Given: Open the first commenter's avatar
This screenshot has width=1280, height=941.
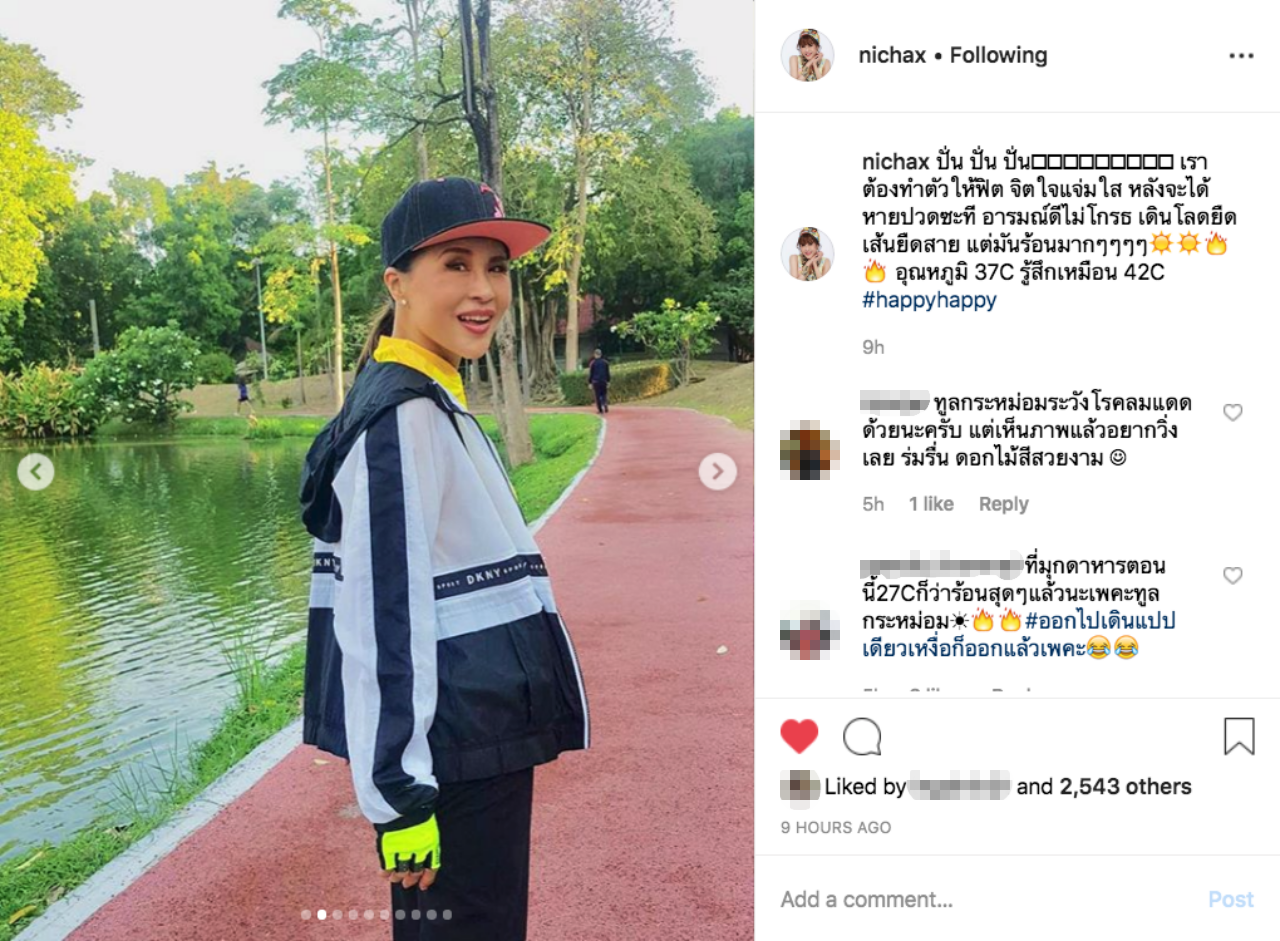Looking at the screenshot, I should (807, 451).
